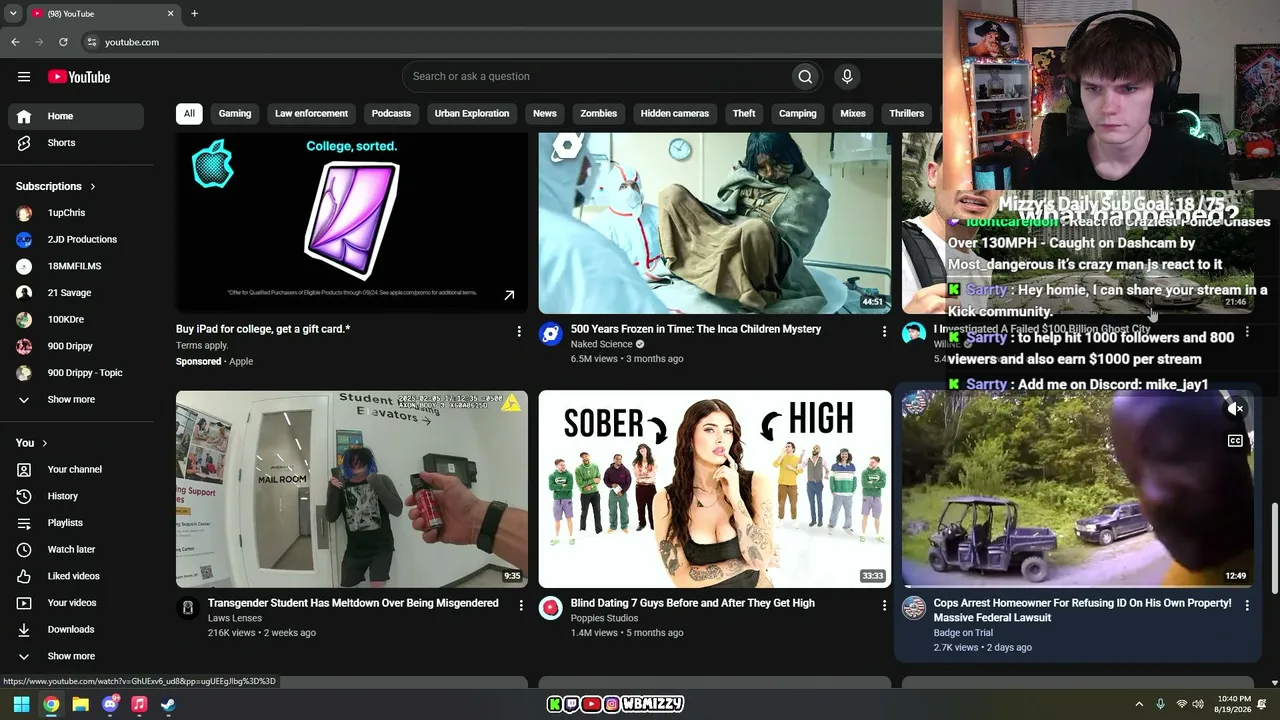Open watch History
This screenshot has width=1280, height=720.
pos(76,496)
